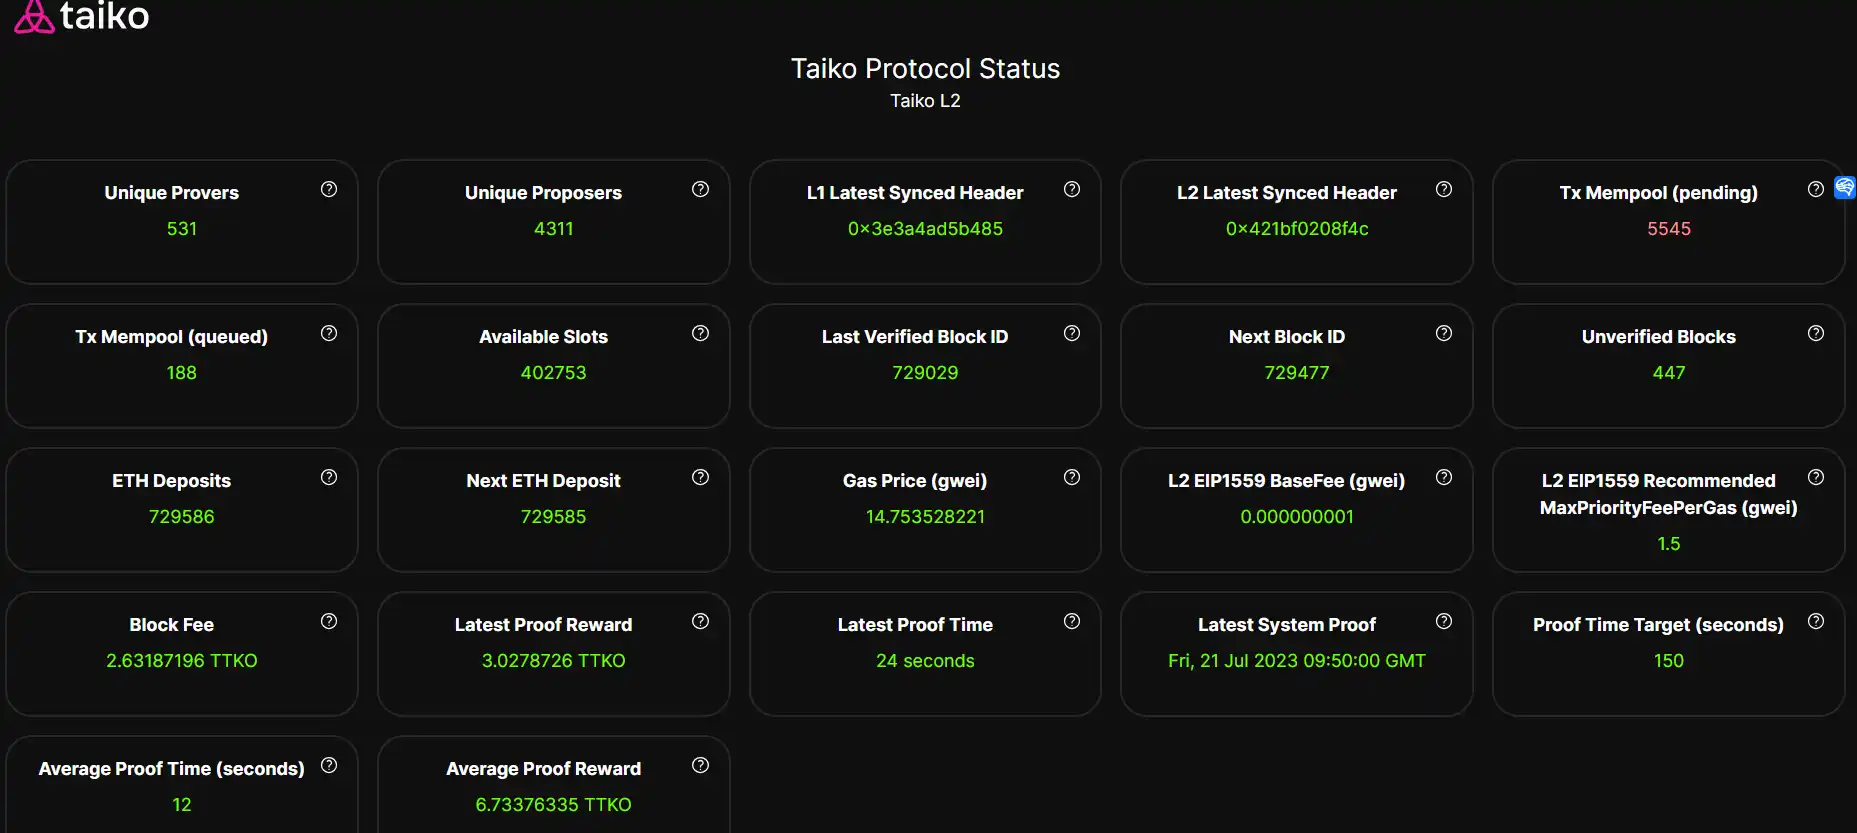Open help icon on Average Proof Reward
The height and width of the screenshot is (833, 1857).
pyautogui.click(x=701, y=765)
